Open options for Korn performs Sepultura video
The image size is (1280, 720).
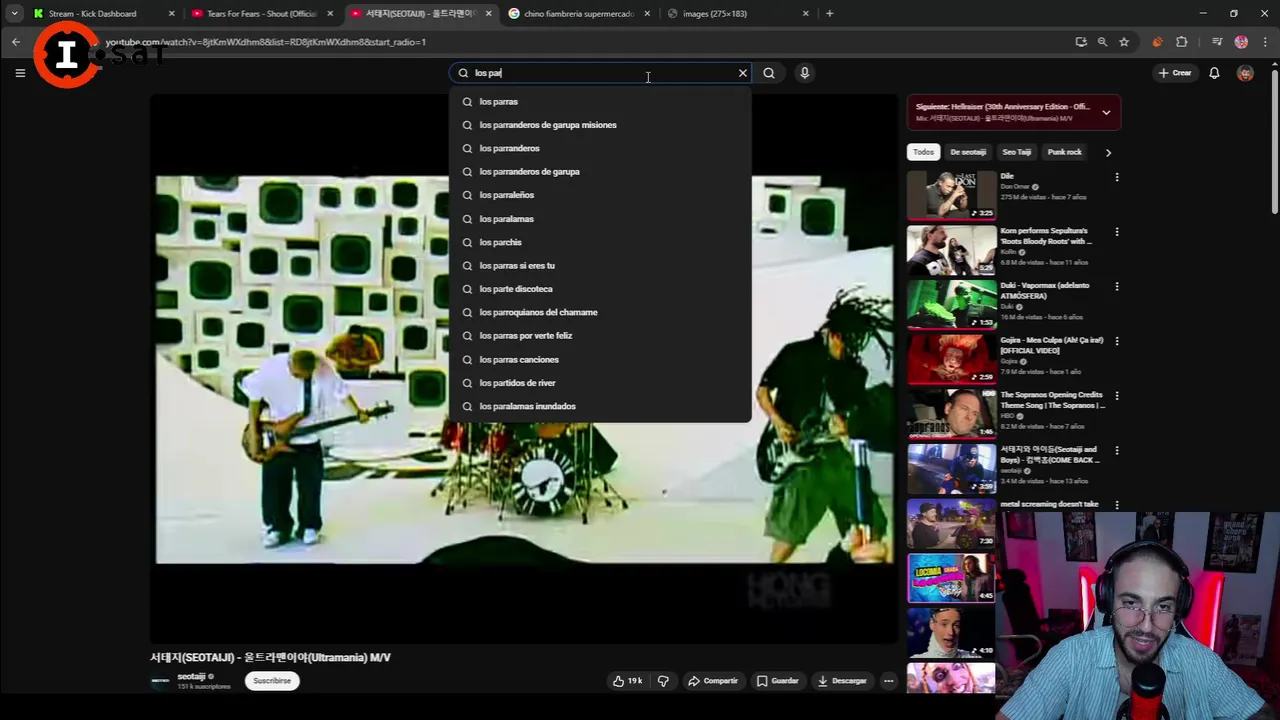pyautogui.click(x=1117, y=232)
